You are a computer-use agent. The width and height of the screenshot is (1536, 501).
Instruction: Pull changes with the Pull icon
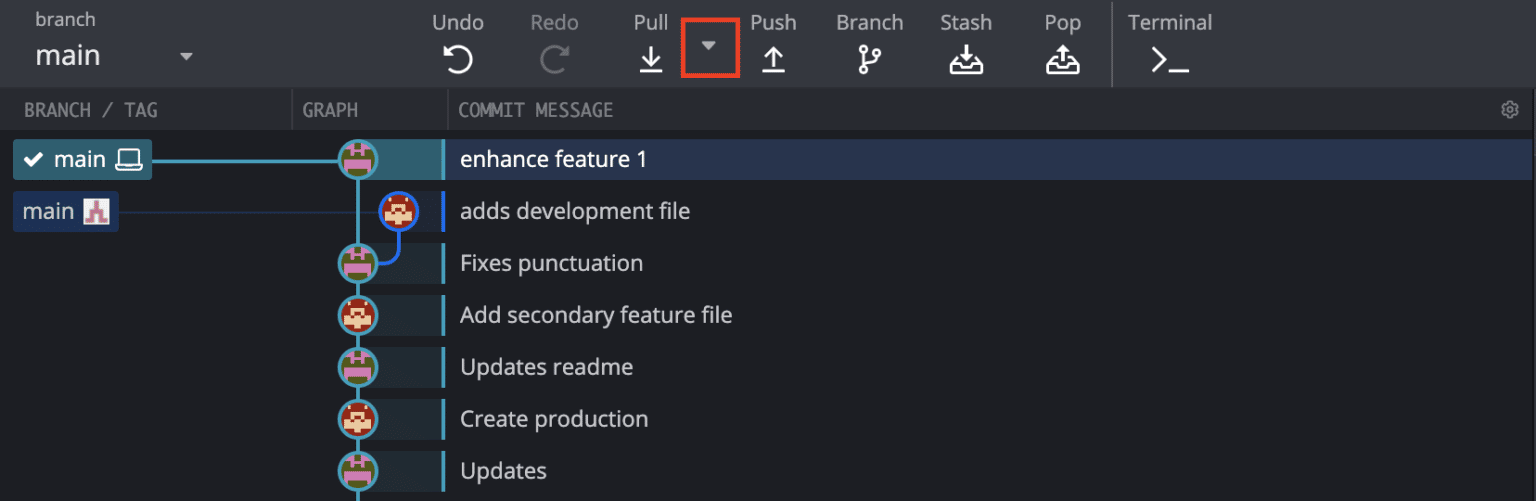[x=651, y=60]
